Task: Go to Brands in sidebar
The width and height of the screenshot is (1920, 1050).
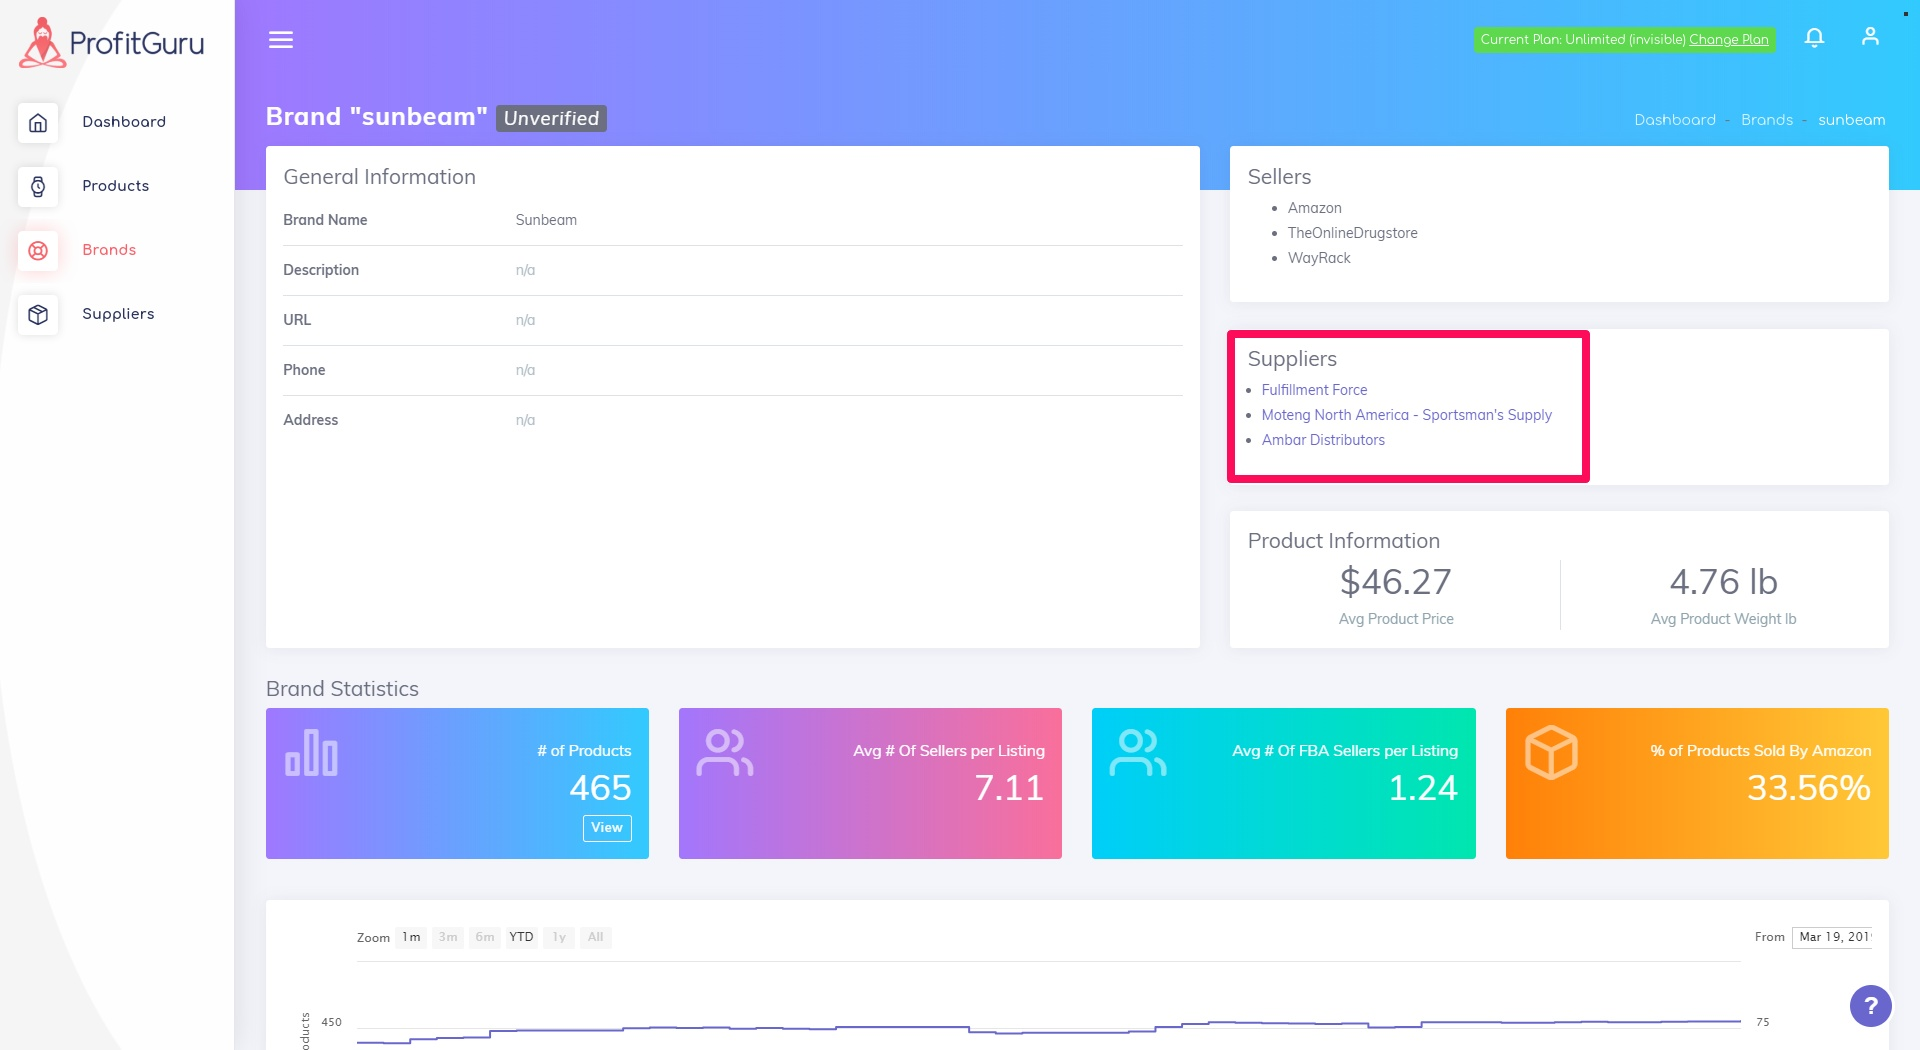Action: (x=109, y=250)
